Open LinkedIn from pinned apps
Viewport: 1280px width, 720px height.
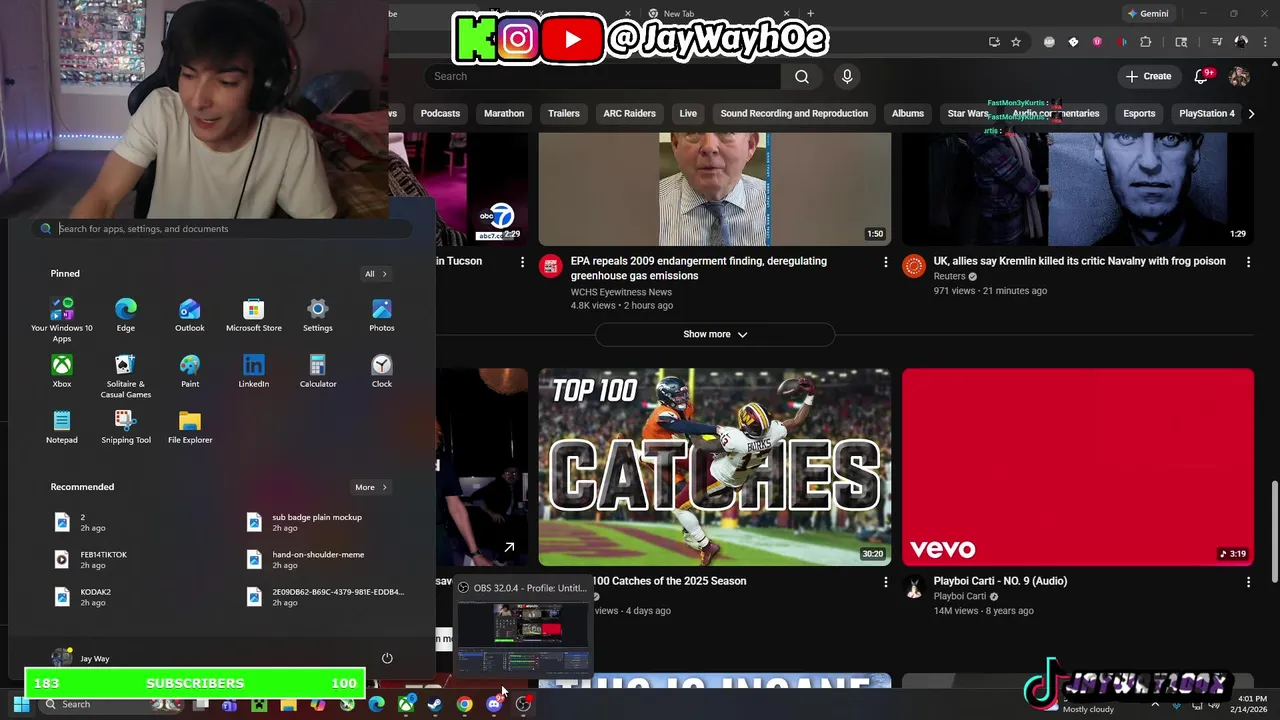pyautogui.click(x=254, y=371)
